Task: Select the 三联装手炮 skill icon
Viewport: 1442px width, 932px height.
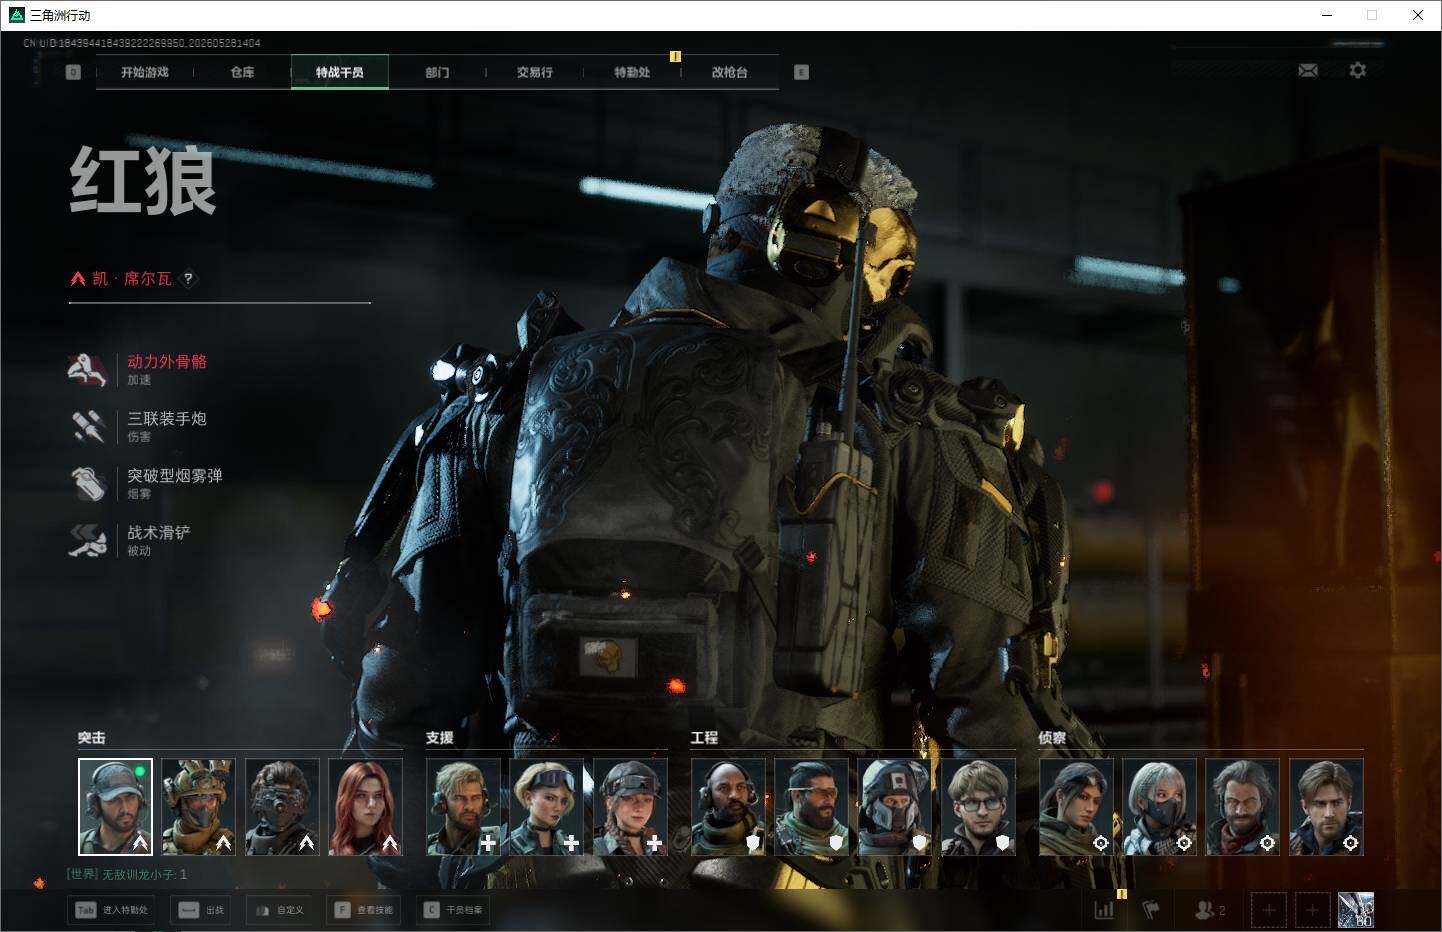Action: tap(88, 426)
